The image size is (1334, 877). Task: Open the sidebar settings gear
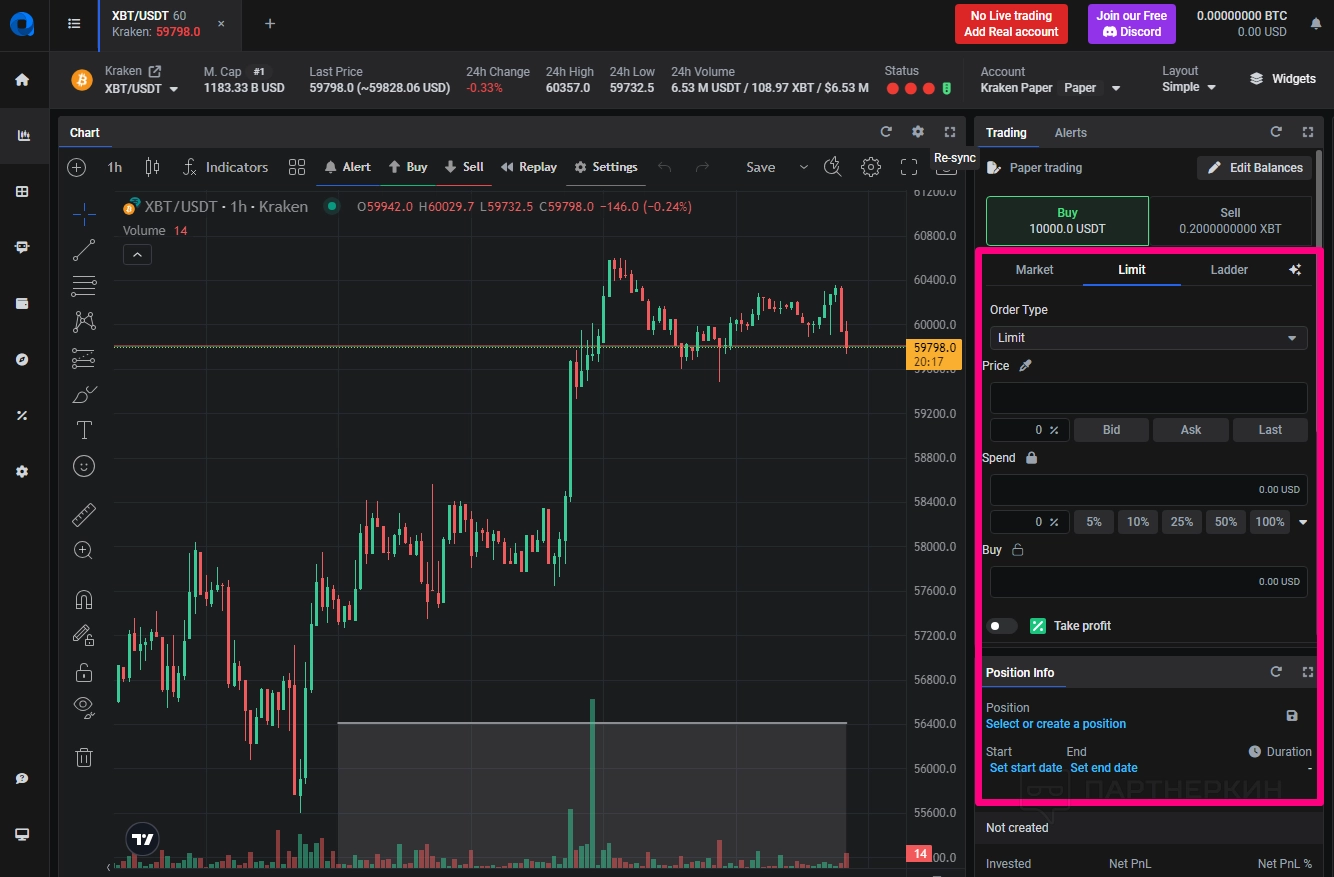22,472
